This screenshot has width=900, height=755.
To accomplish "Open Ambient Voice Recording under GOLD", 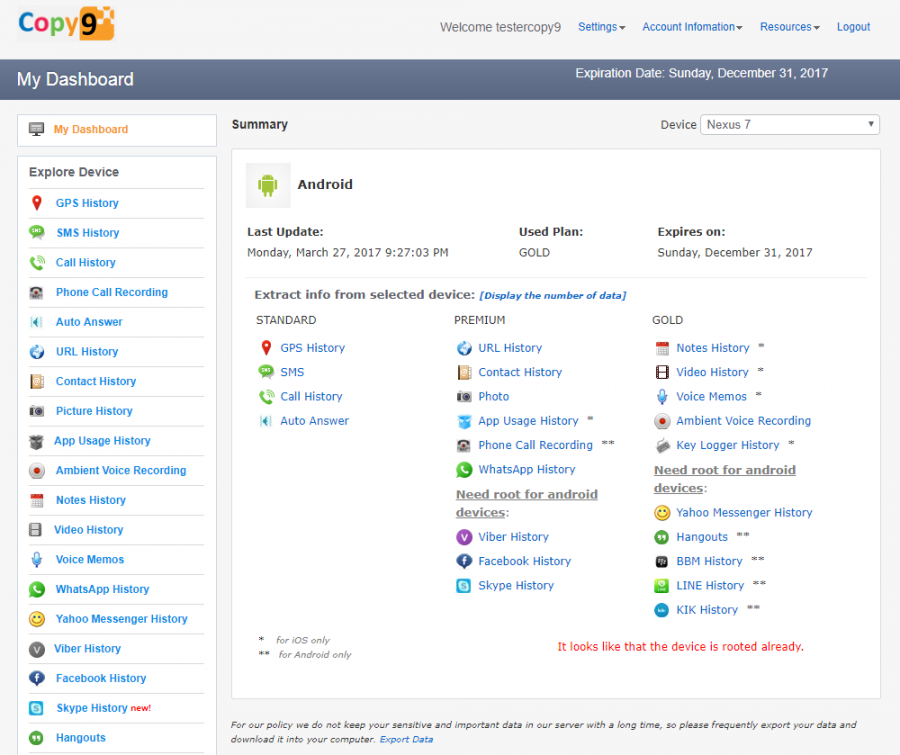I will pos(743,421).
